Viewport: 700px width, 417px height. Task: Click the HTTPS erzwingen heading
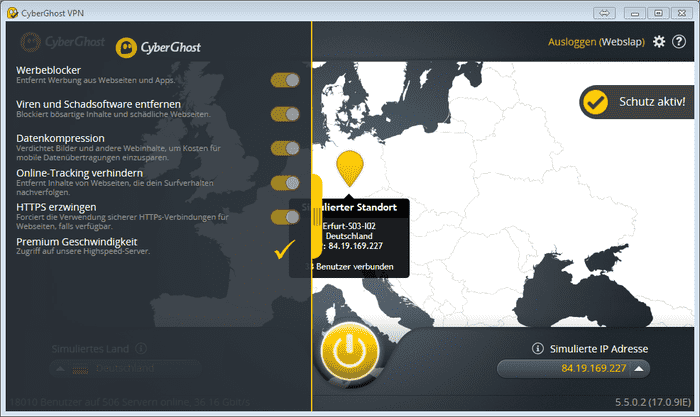point(56,207)
